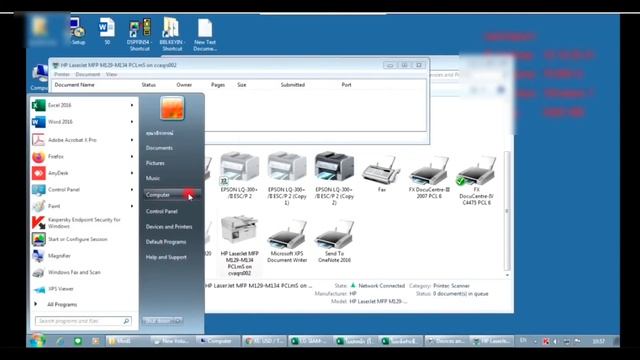Open the Printer menu in the print queue window

pyautogui.click(x=62, y=75)
